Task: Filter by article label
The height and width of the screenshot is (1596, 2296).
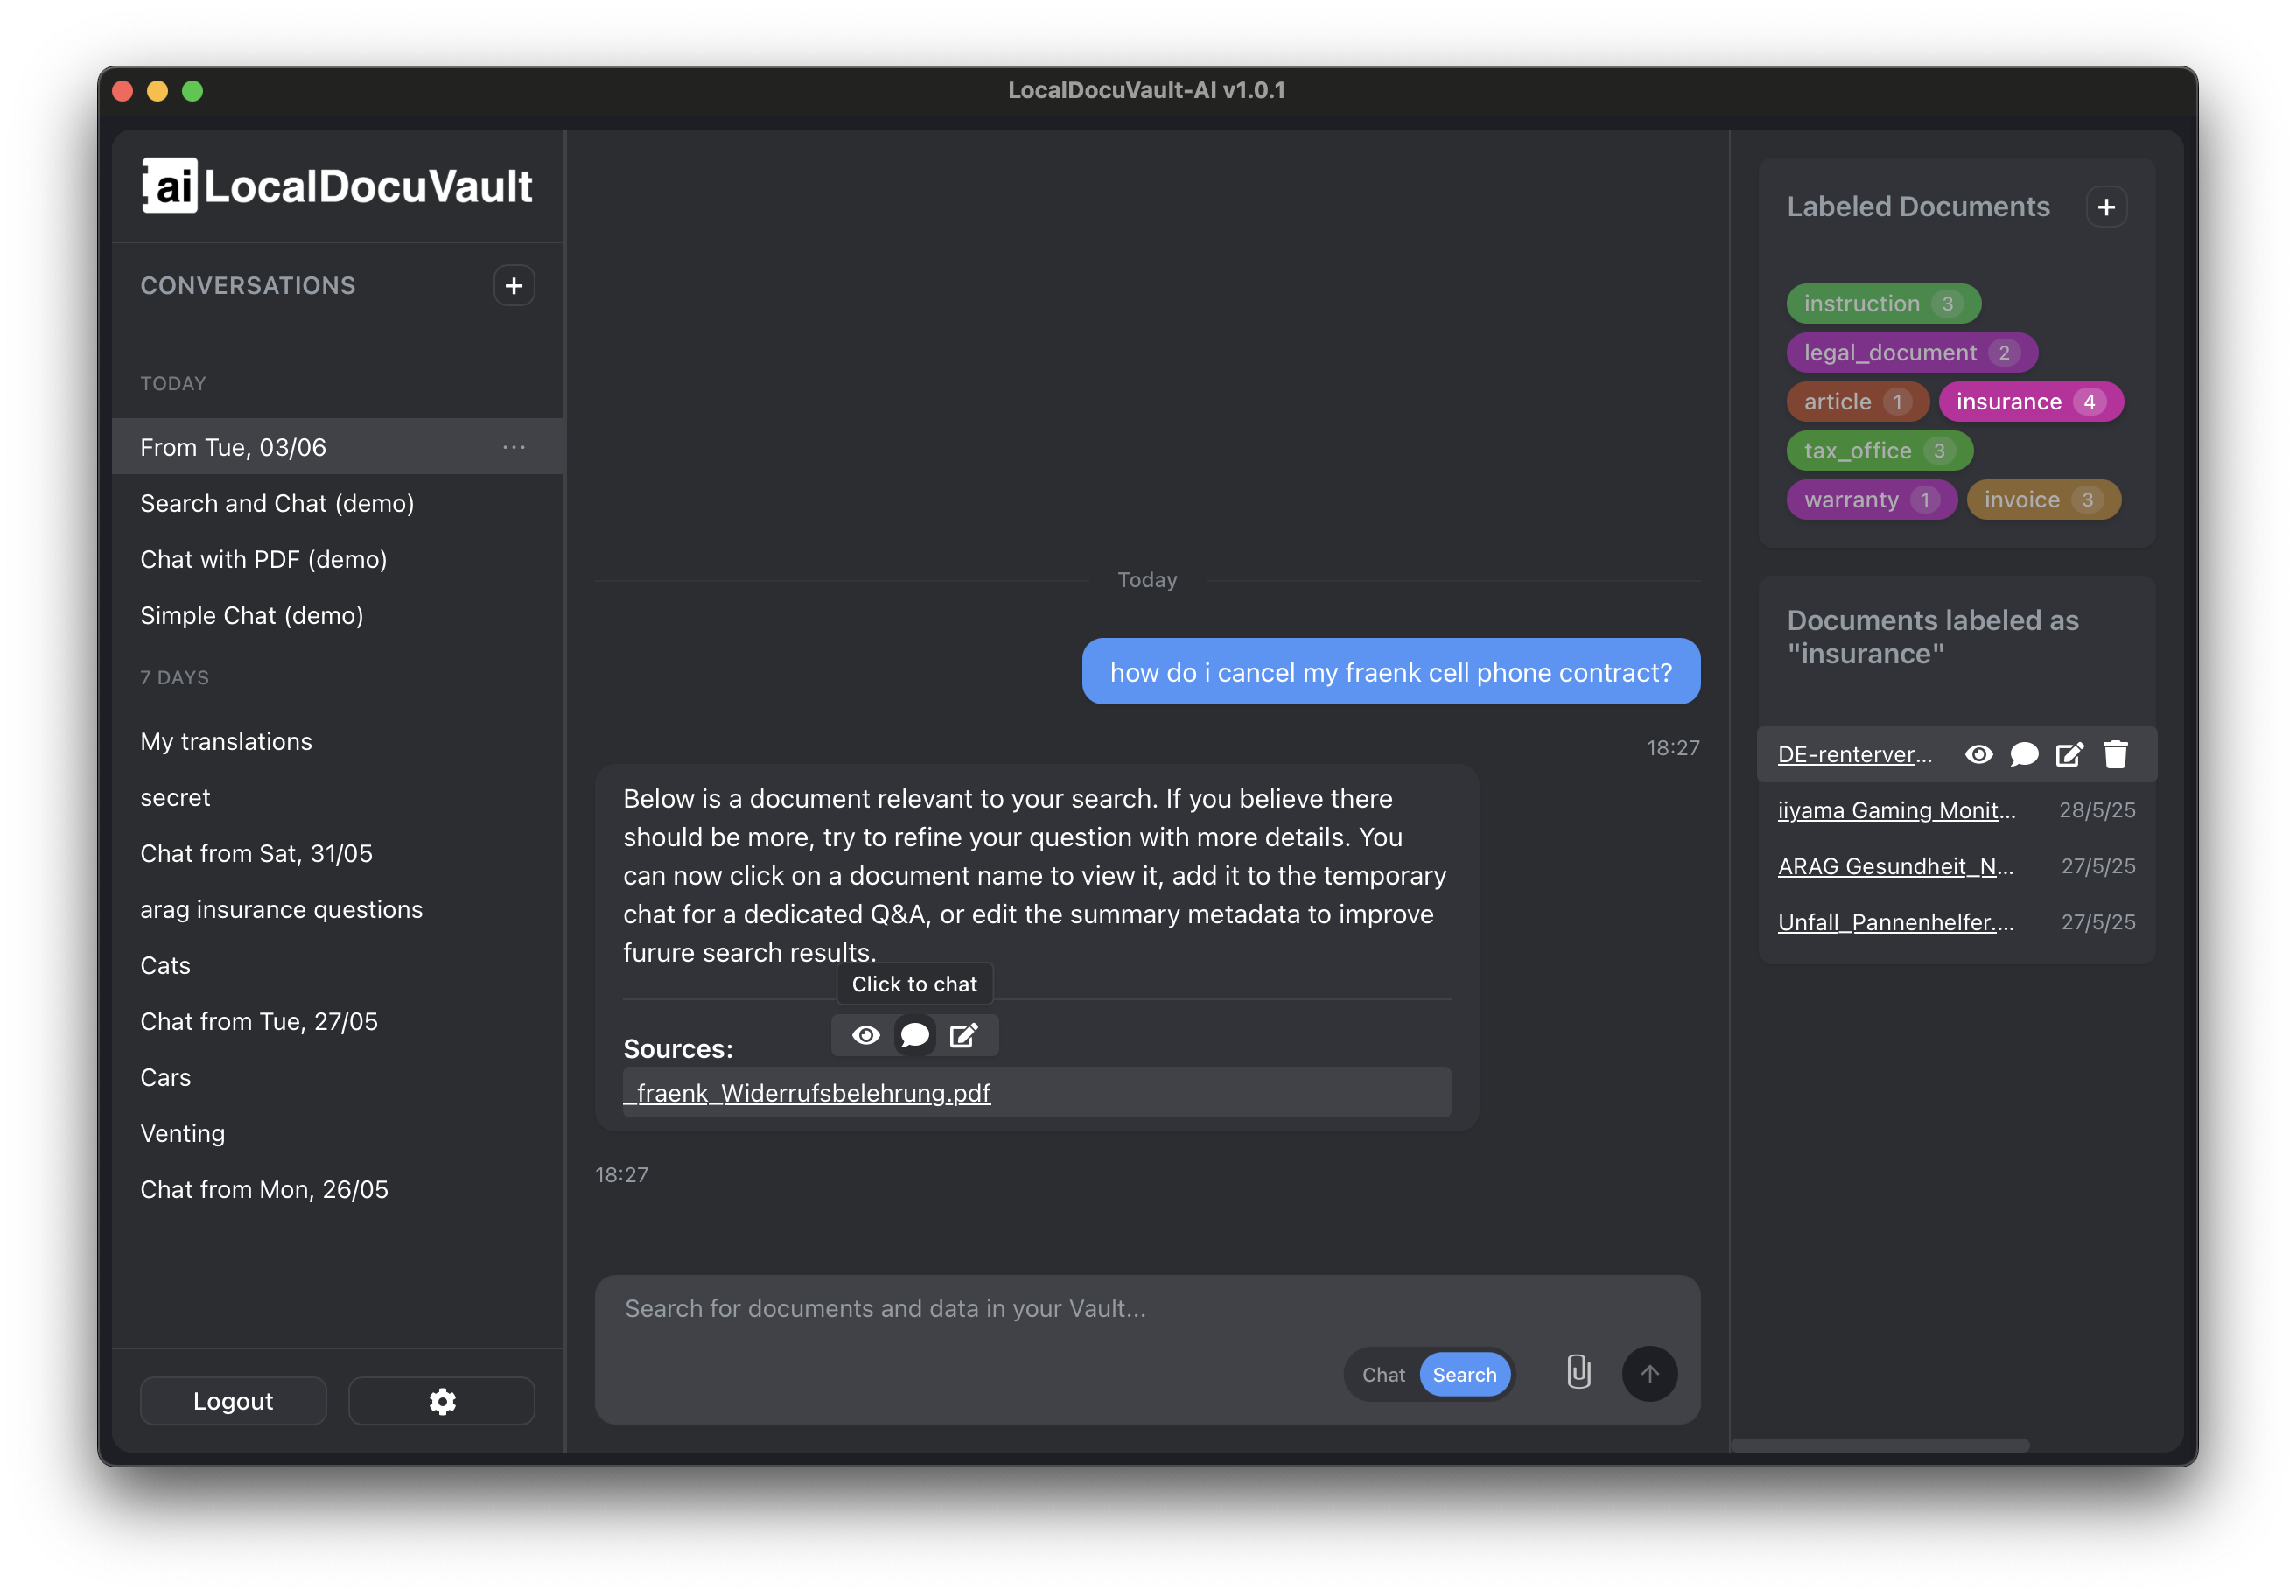Action: (x=1857, y=402)
